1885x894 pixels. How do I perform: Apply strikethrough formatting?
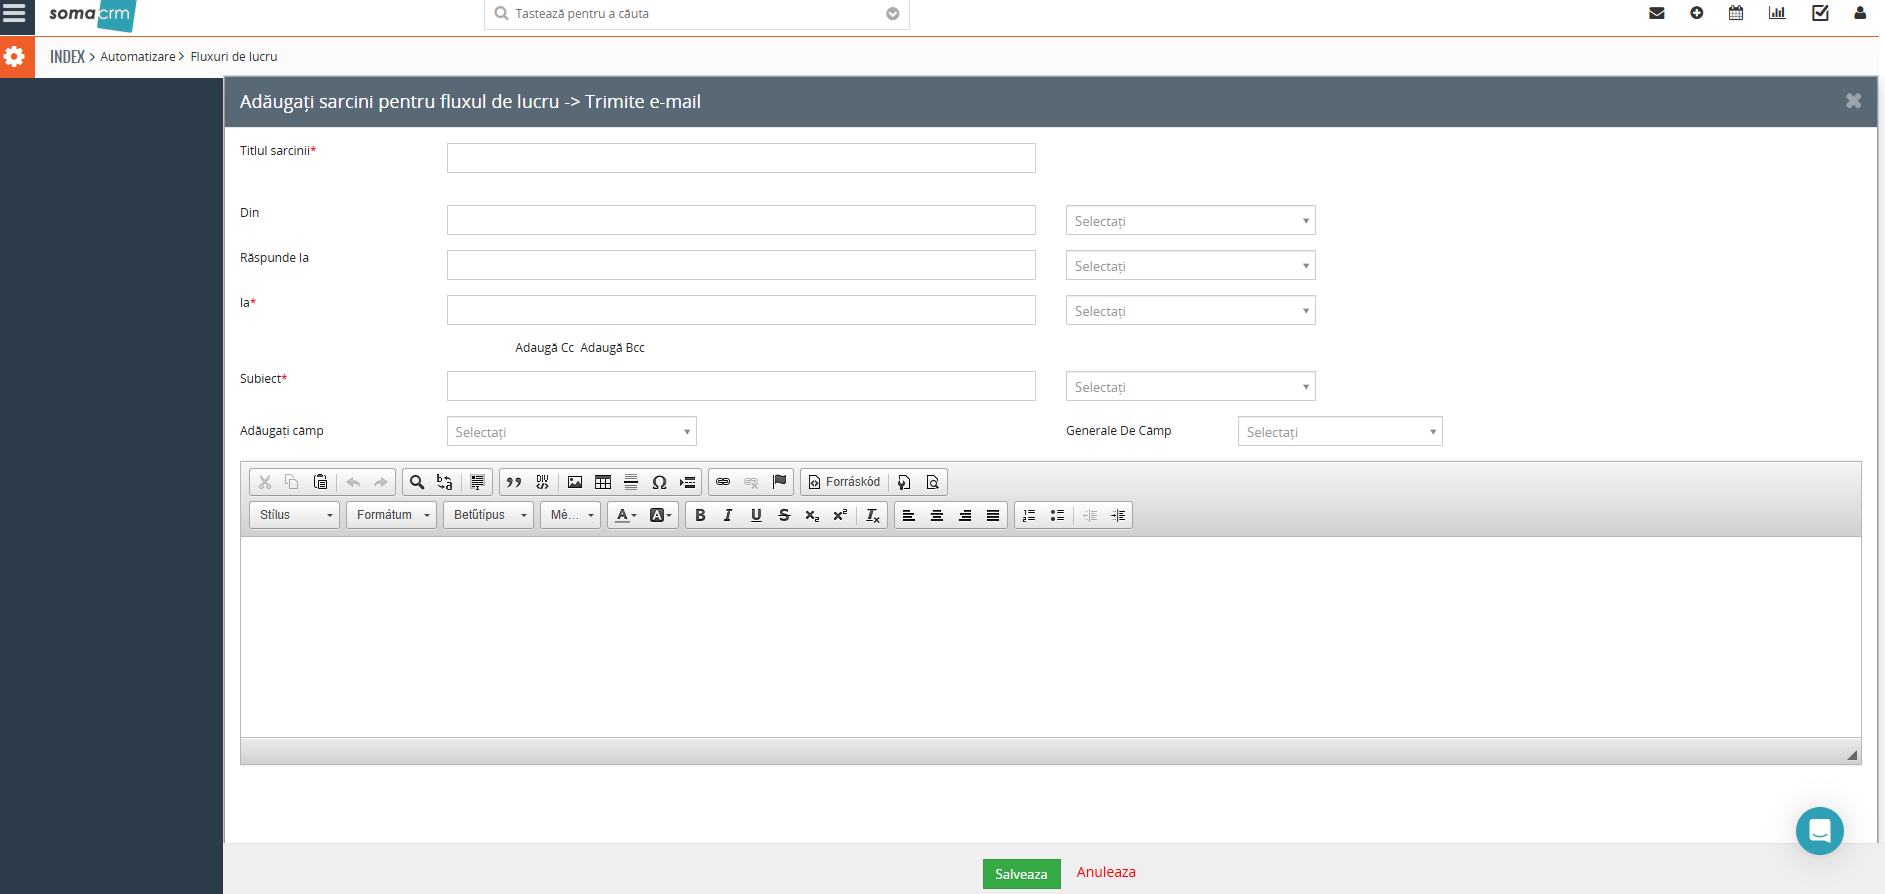pos(784,515)
